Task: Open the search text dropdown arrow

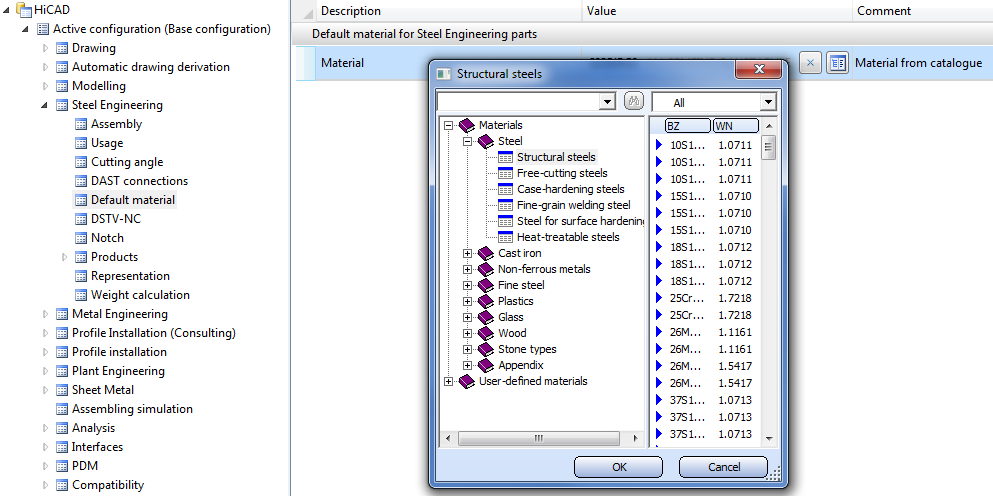Action: click(606, 102)
